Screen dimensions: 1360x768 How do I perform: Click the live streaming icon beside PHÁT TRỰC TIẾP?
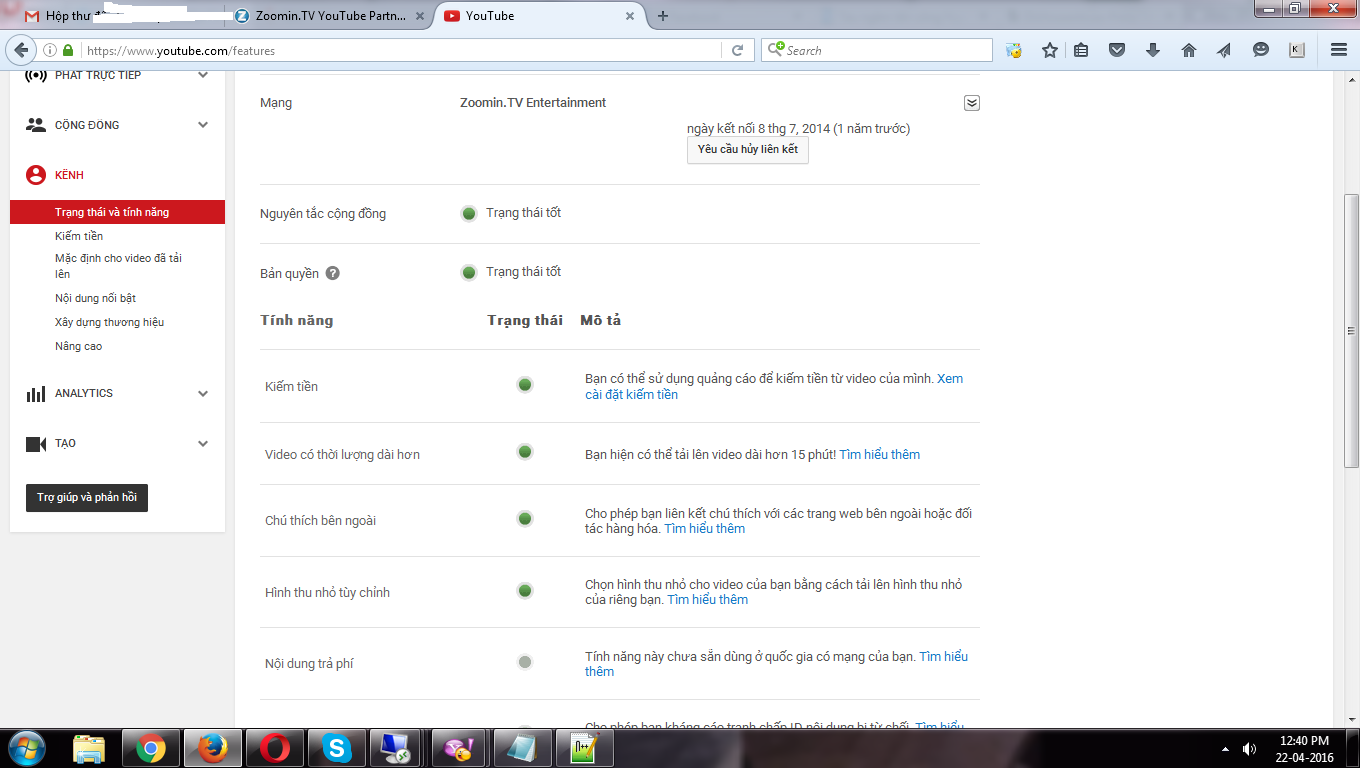click(36, 76)
